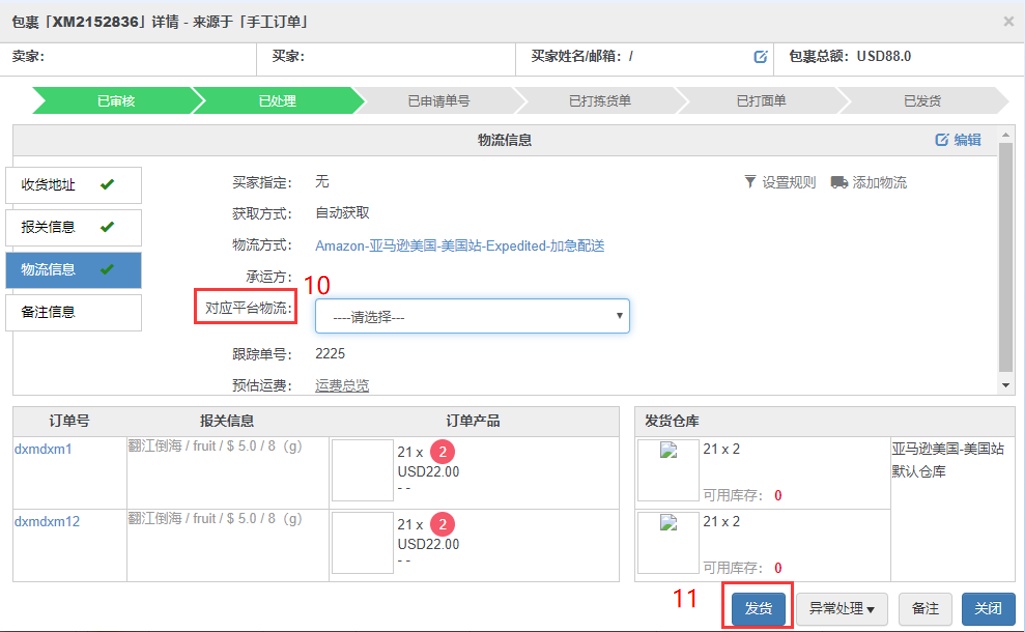Click the 已申请单号 progress step
Image resolution: width=1025 pixels, height=632 pixels.
point(438,101)
